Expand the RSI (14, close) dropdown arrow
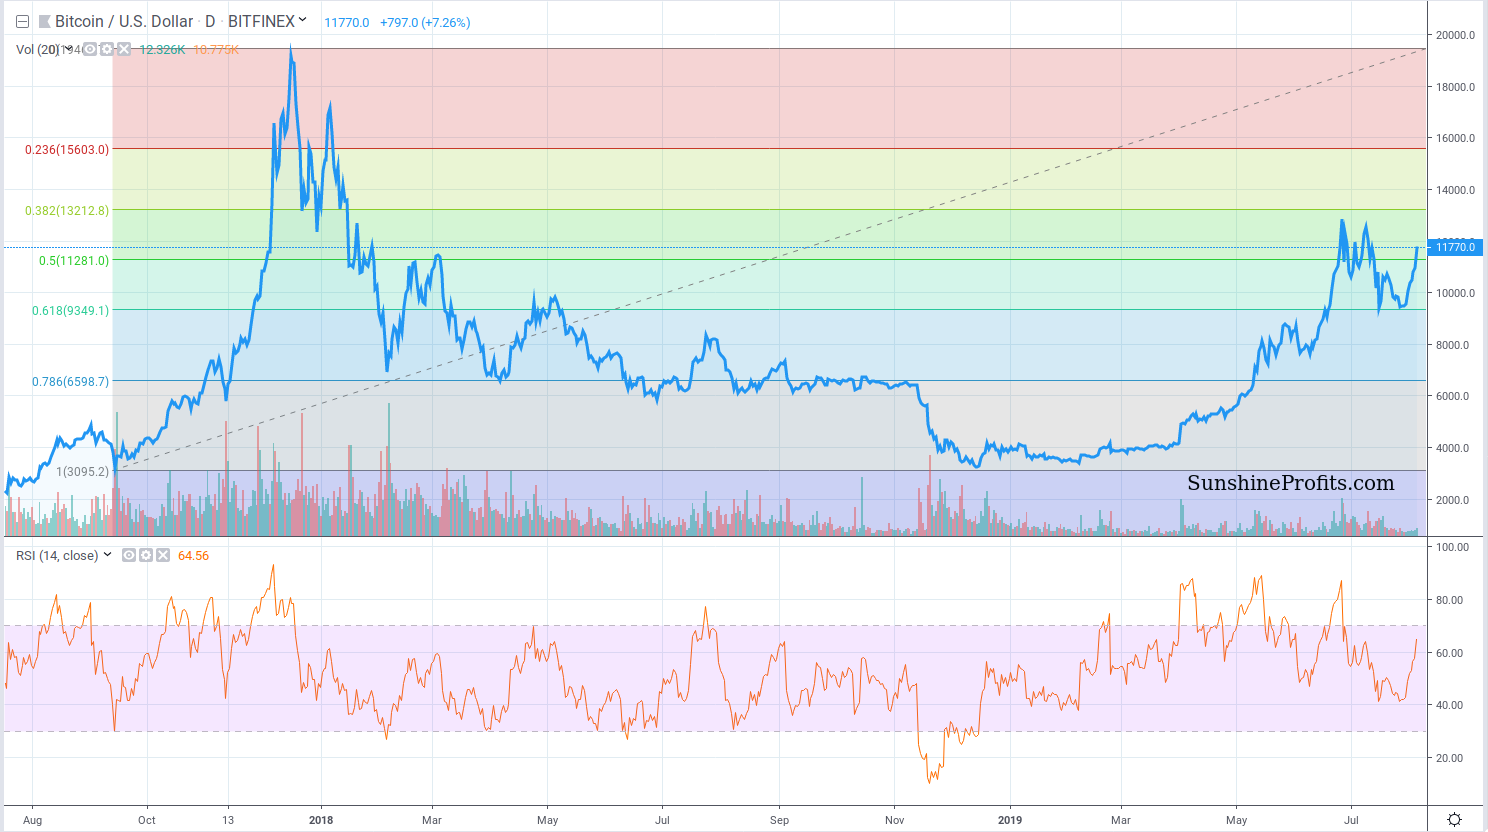 click(108, 555)
